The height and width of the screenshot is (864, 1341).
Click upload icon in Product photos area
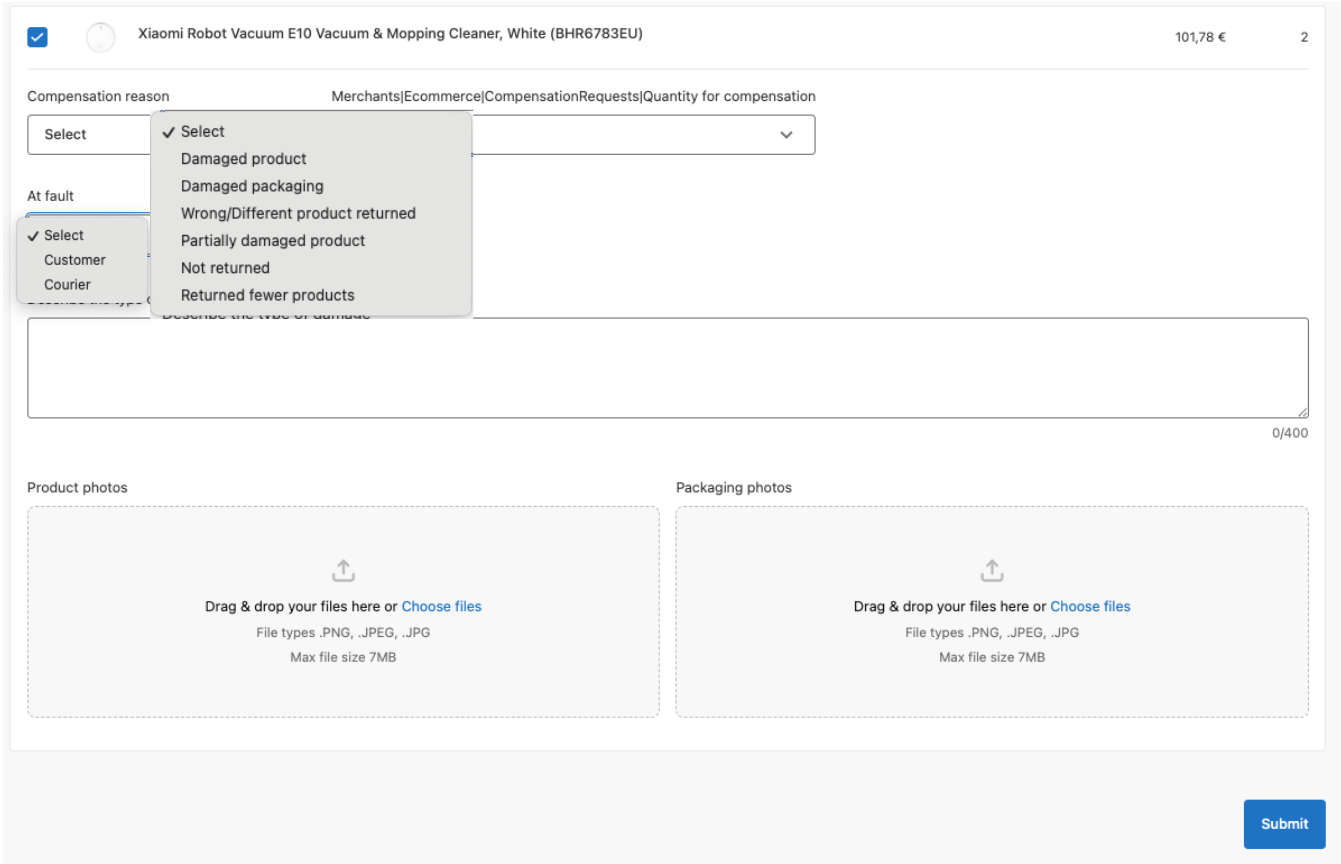tap(343, 570)
